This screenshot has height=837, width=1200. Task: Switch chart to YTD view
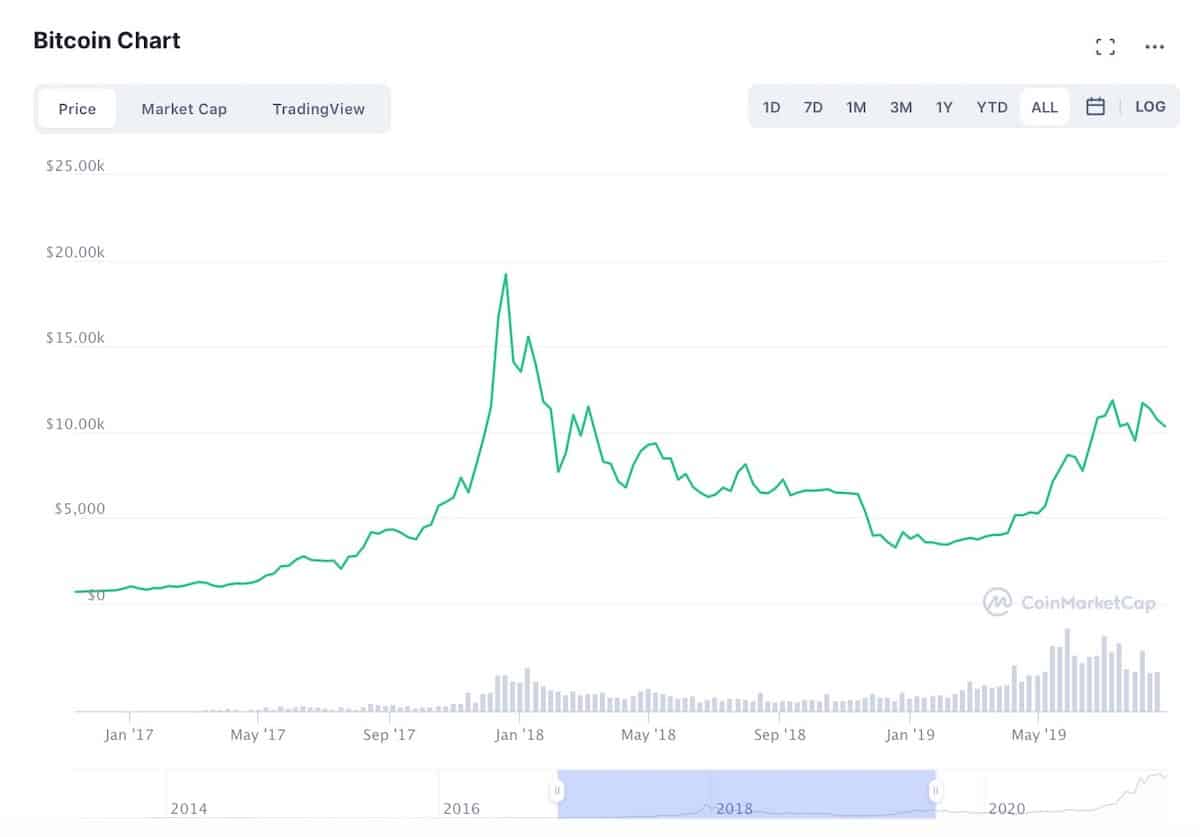[992, 106]
